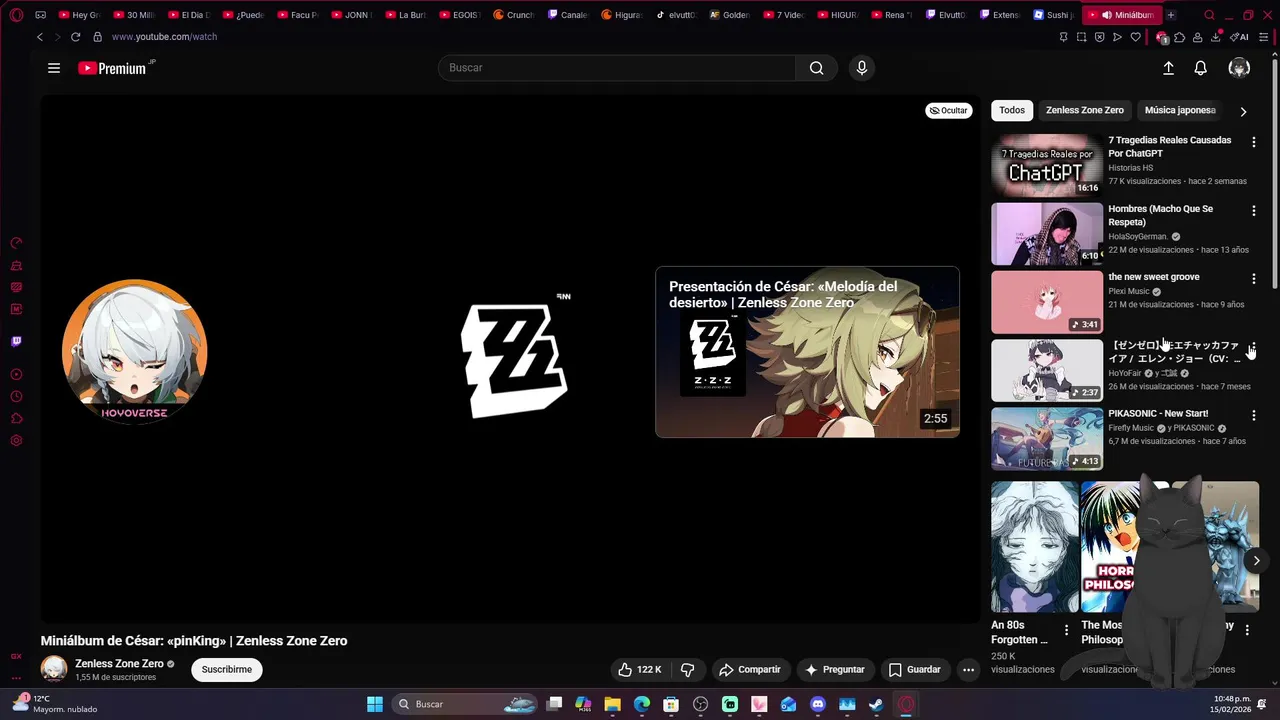The width and height of the screenshot is (1280, 720).
Task: Select the Zenless Zone Zero filter chip
Action: [1085, 110]
